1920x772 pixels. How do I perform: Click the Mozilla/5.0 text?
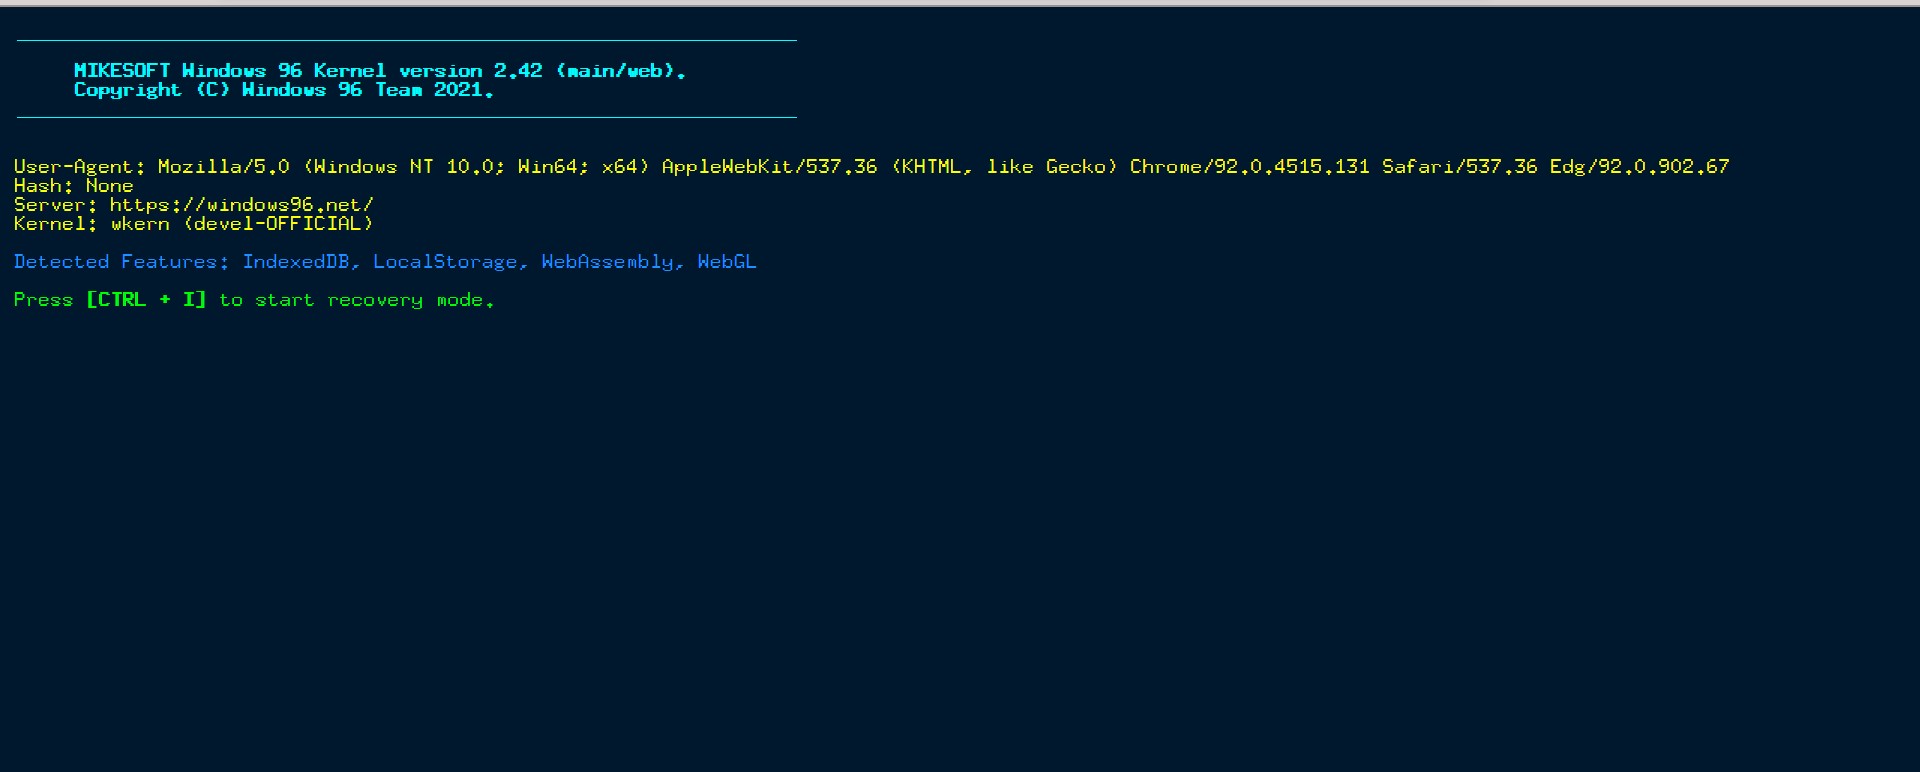(x=223, y=167)
